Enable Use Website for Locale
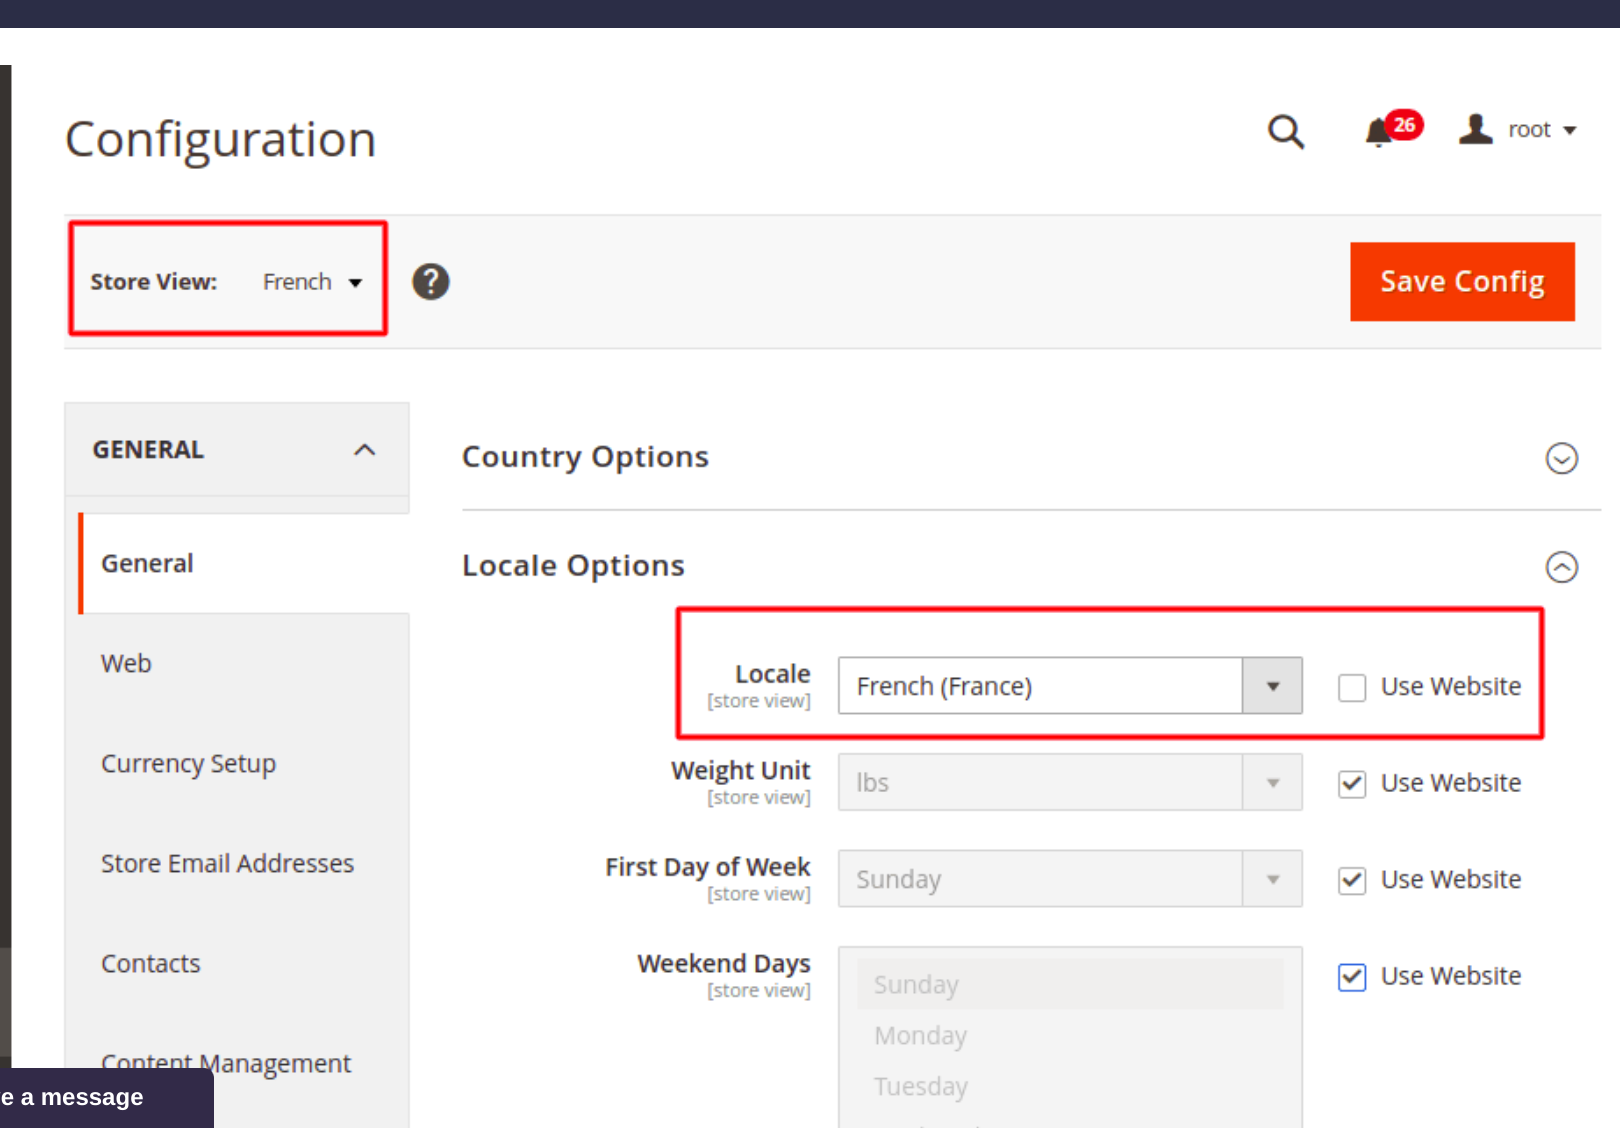This screenshot has height=1128, width=1620. pyautogui.click(x=1352, y=688)
